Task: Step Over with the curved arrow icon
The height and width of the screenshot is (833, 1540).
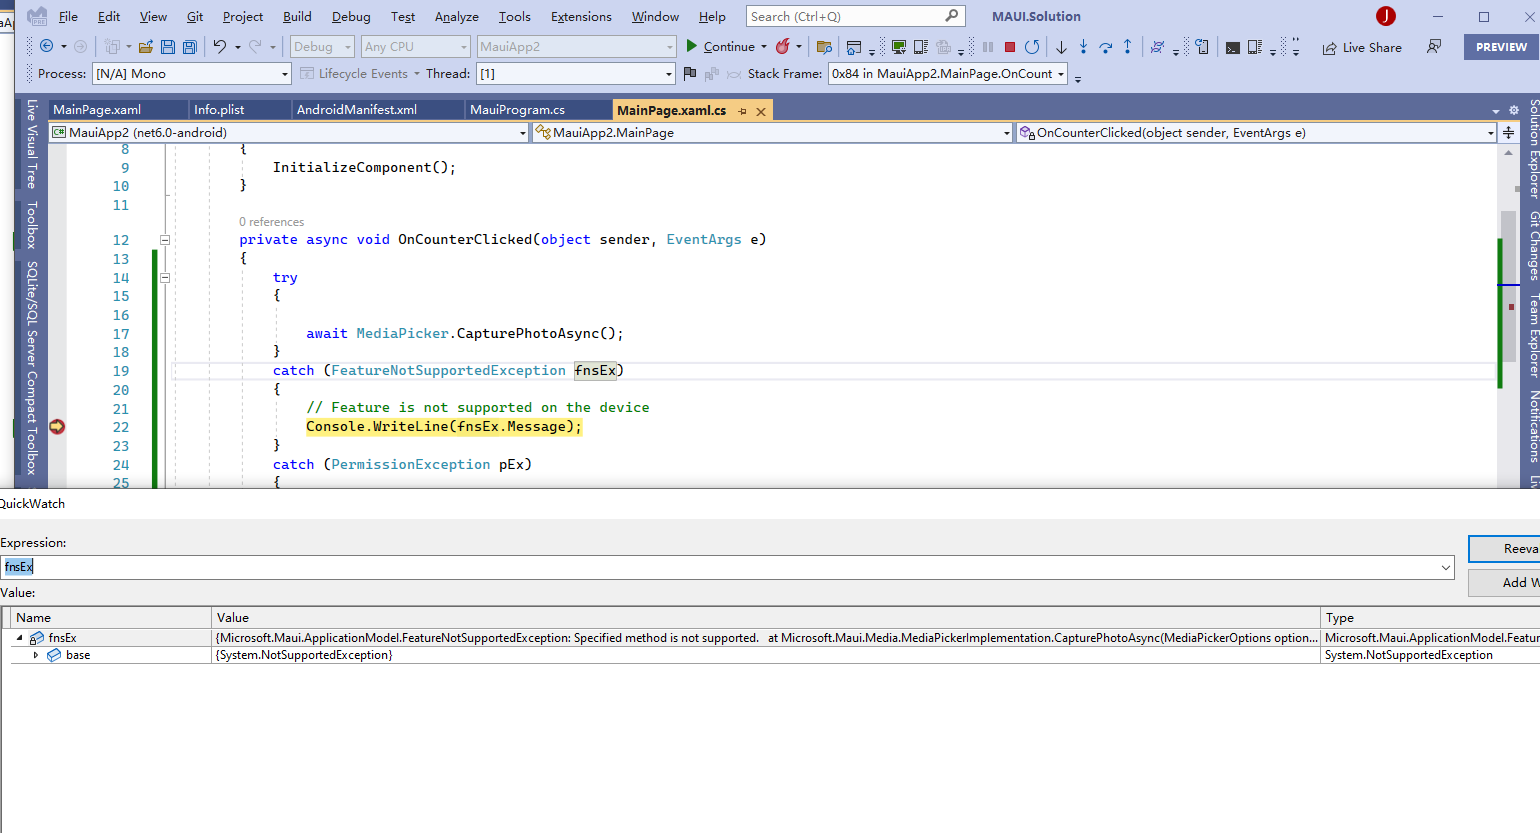Action: [x=1105, y=47]
